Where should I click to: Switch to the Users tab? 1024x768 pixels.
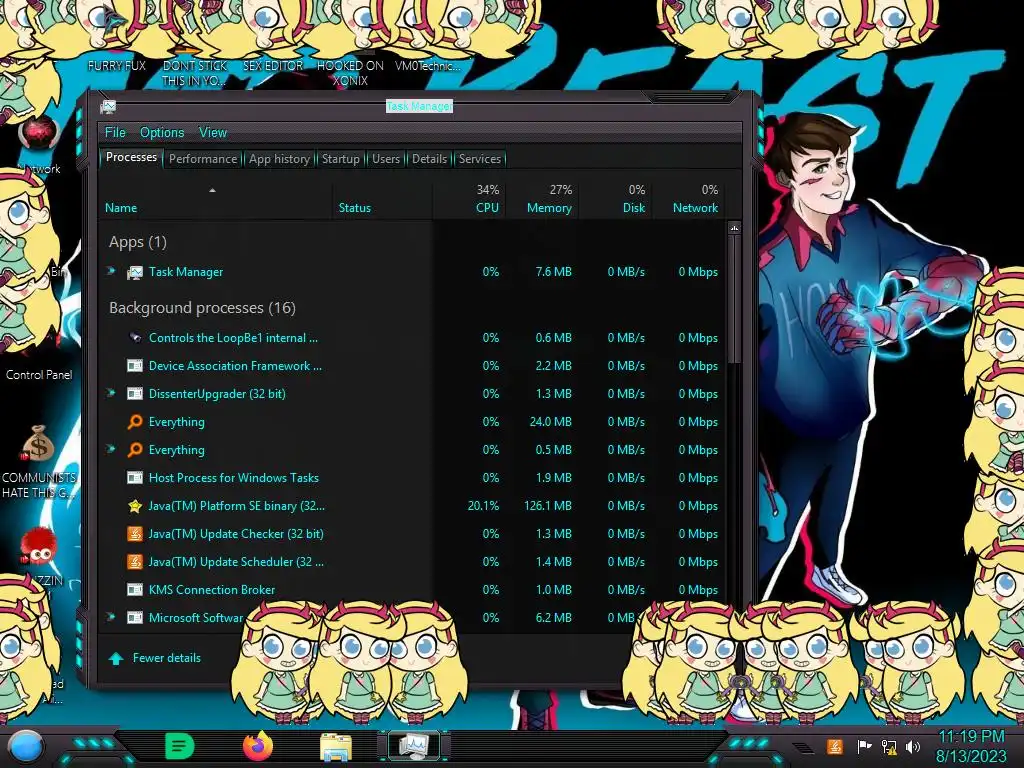[386, 159]
